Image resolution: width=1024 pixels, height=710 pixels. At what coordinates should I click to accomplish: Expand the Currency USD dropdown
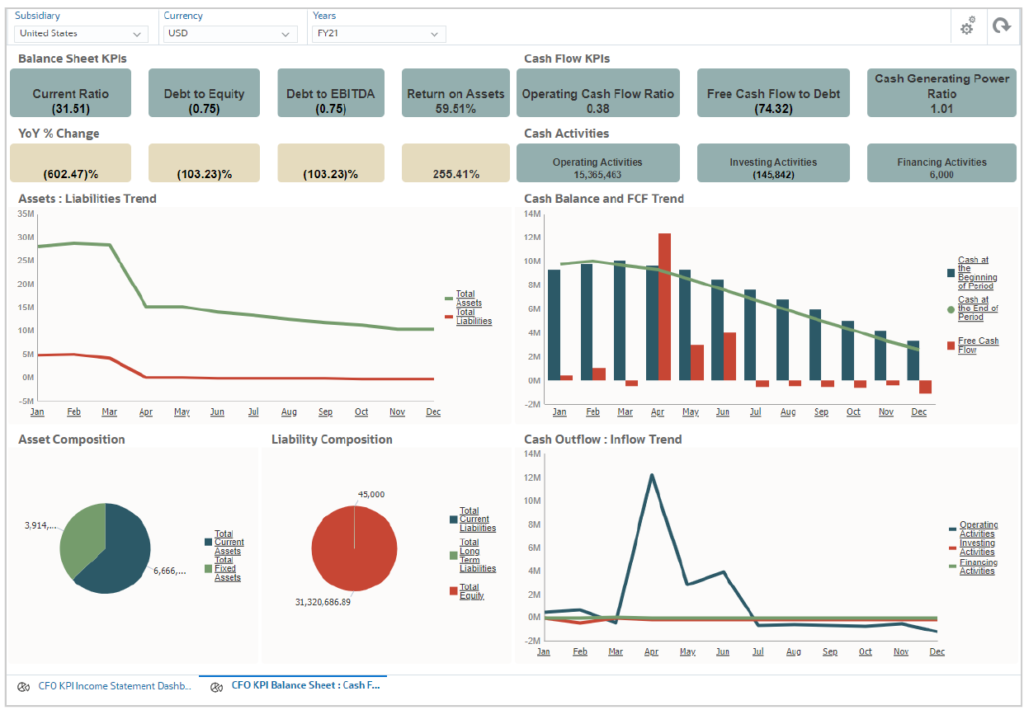[x=230, y=34]
